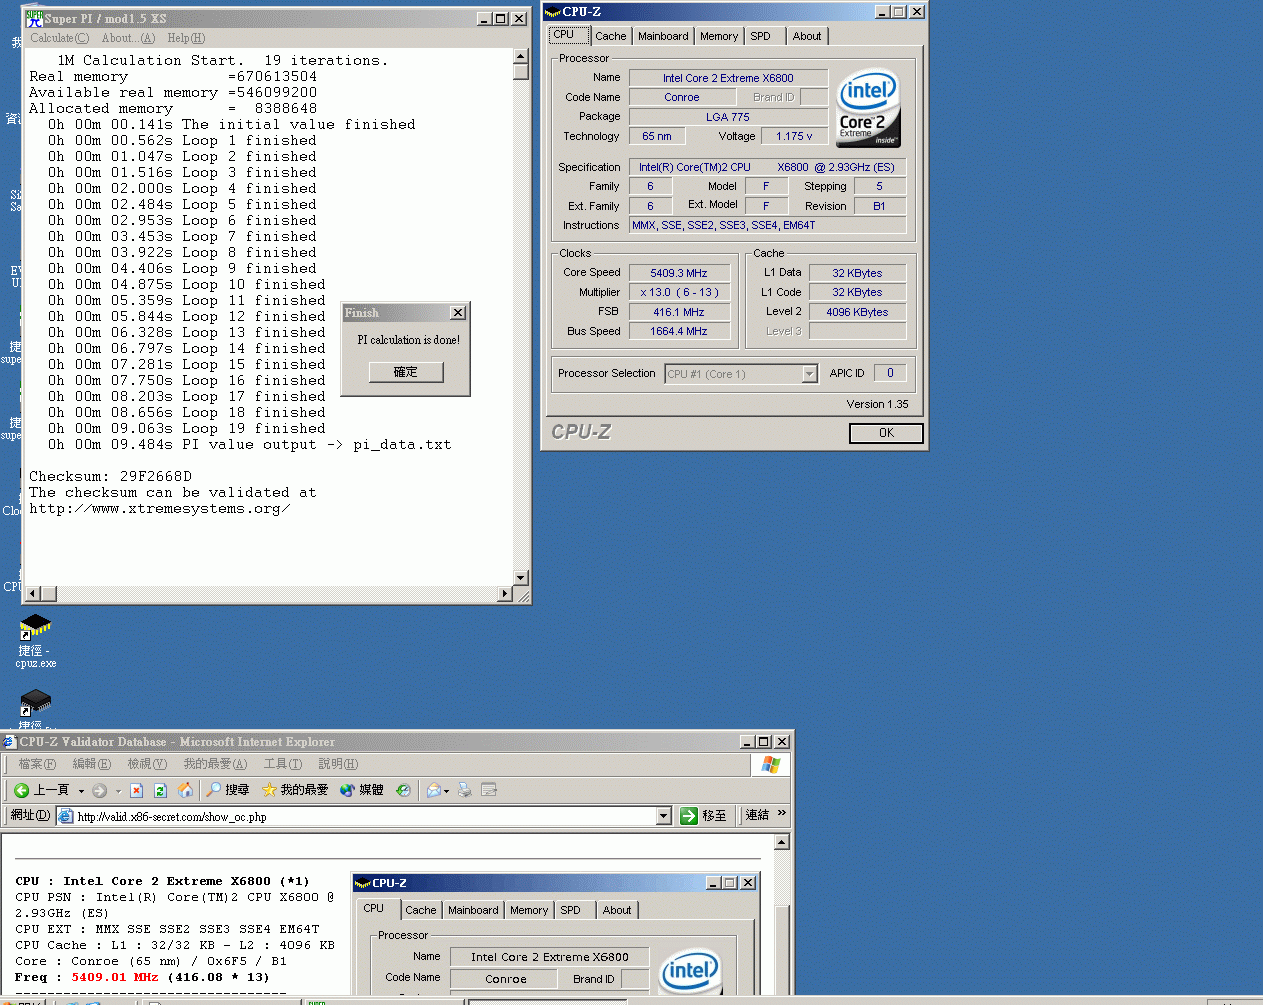
Task: Click the 5409.3 MHz Core Speed value
Action: [x=679, y=273]
